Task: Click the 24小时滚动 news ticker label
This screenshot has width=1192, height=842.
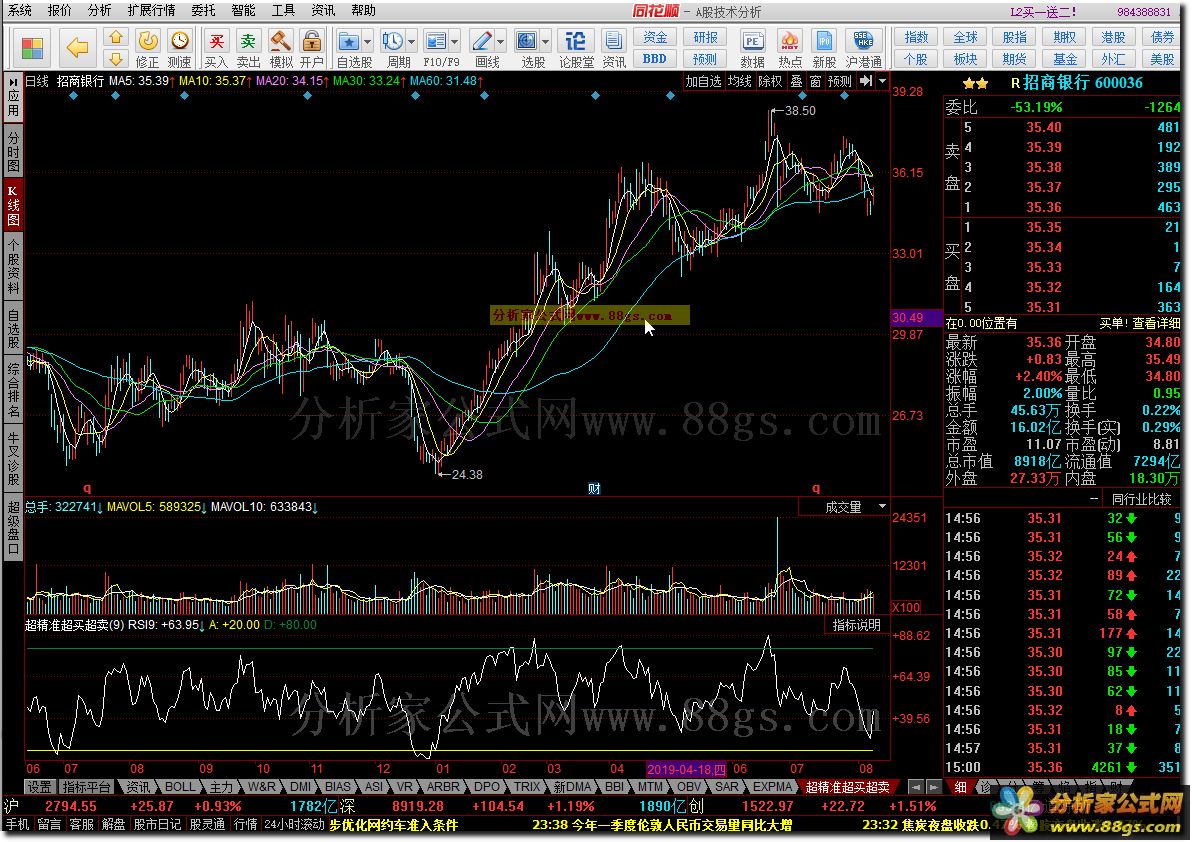Action: (x=295, y=825)
